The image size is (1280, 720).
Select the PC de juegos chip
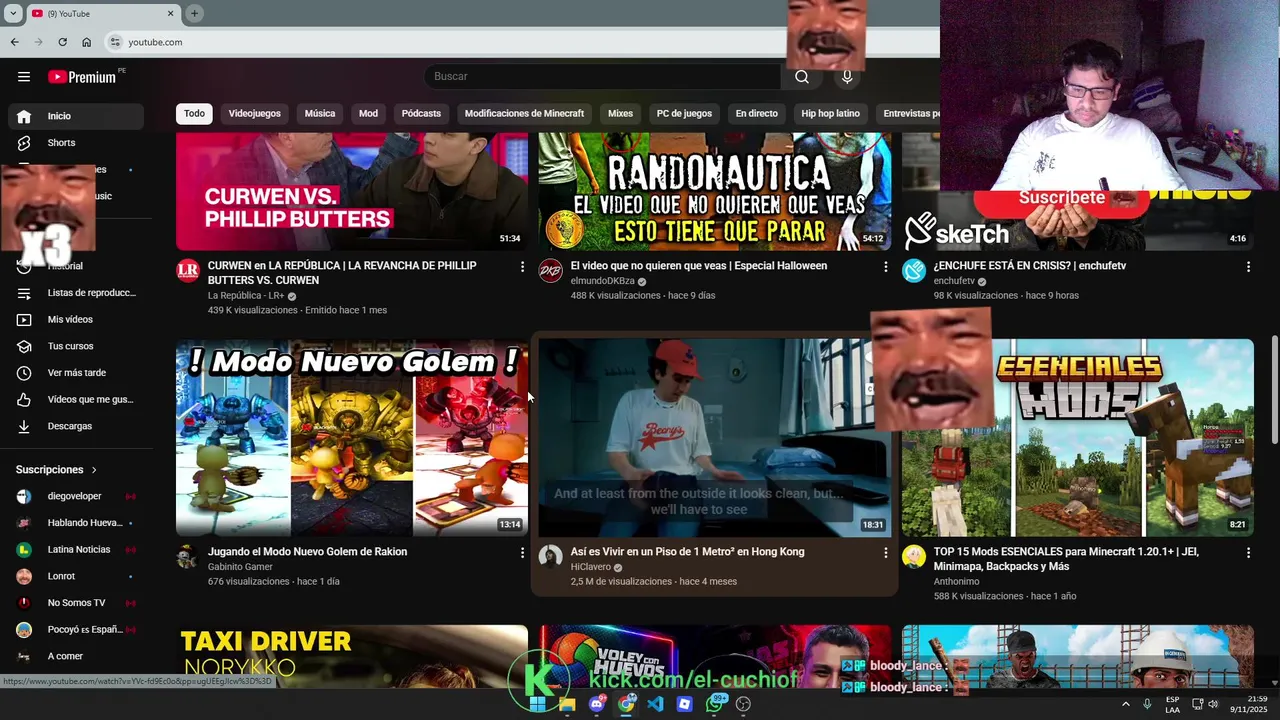(x=684, y=114)
